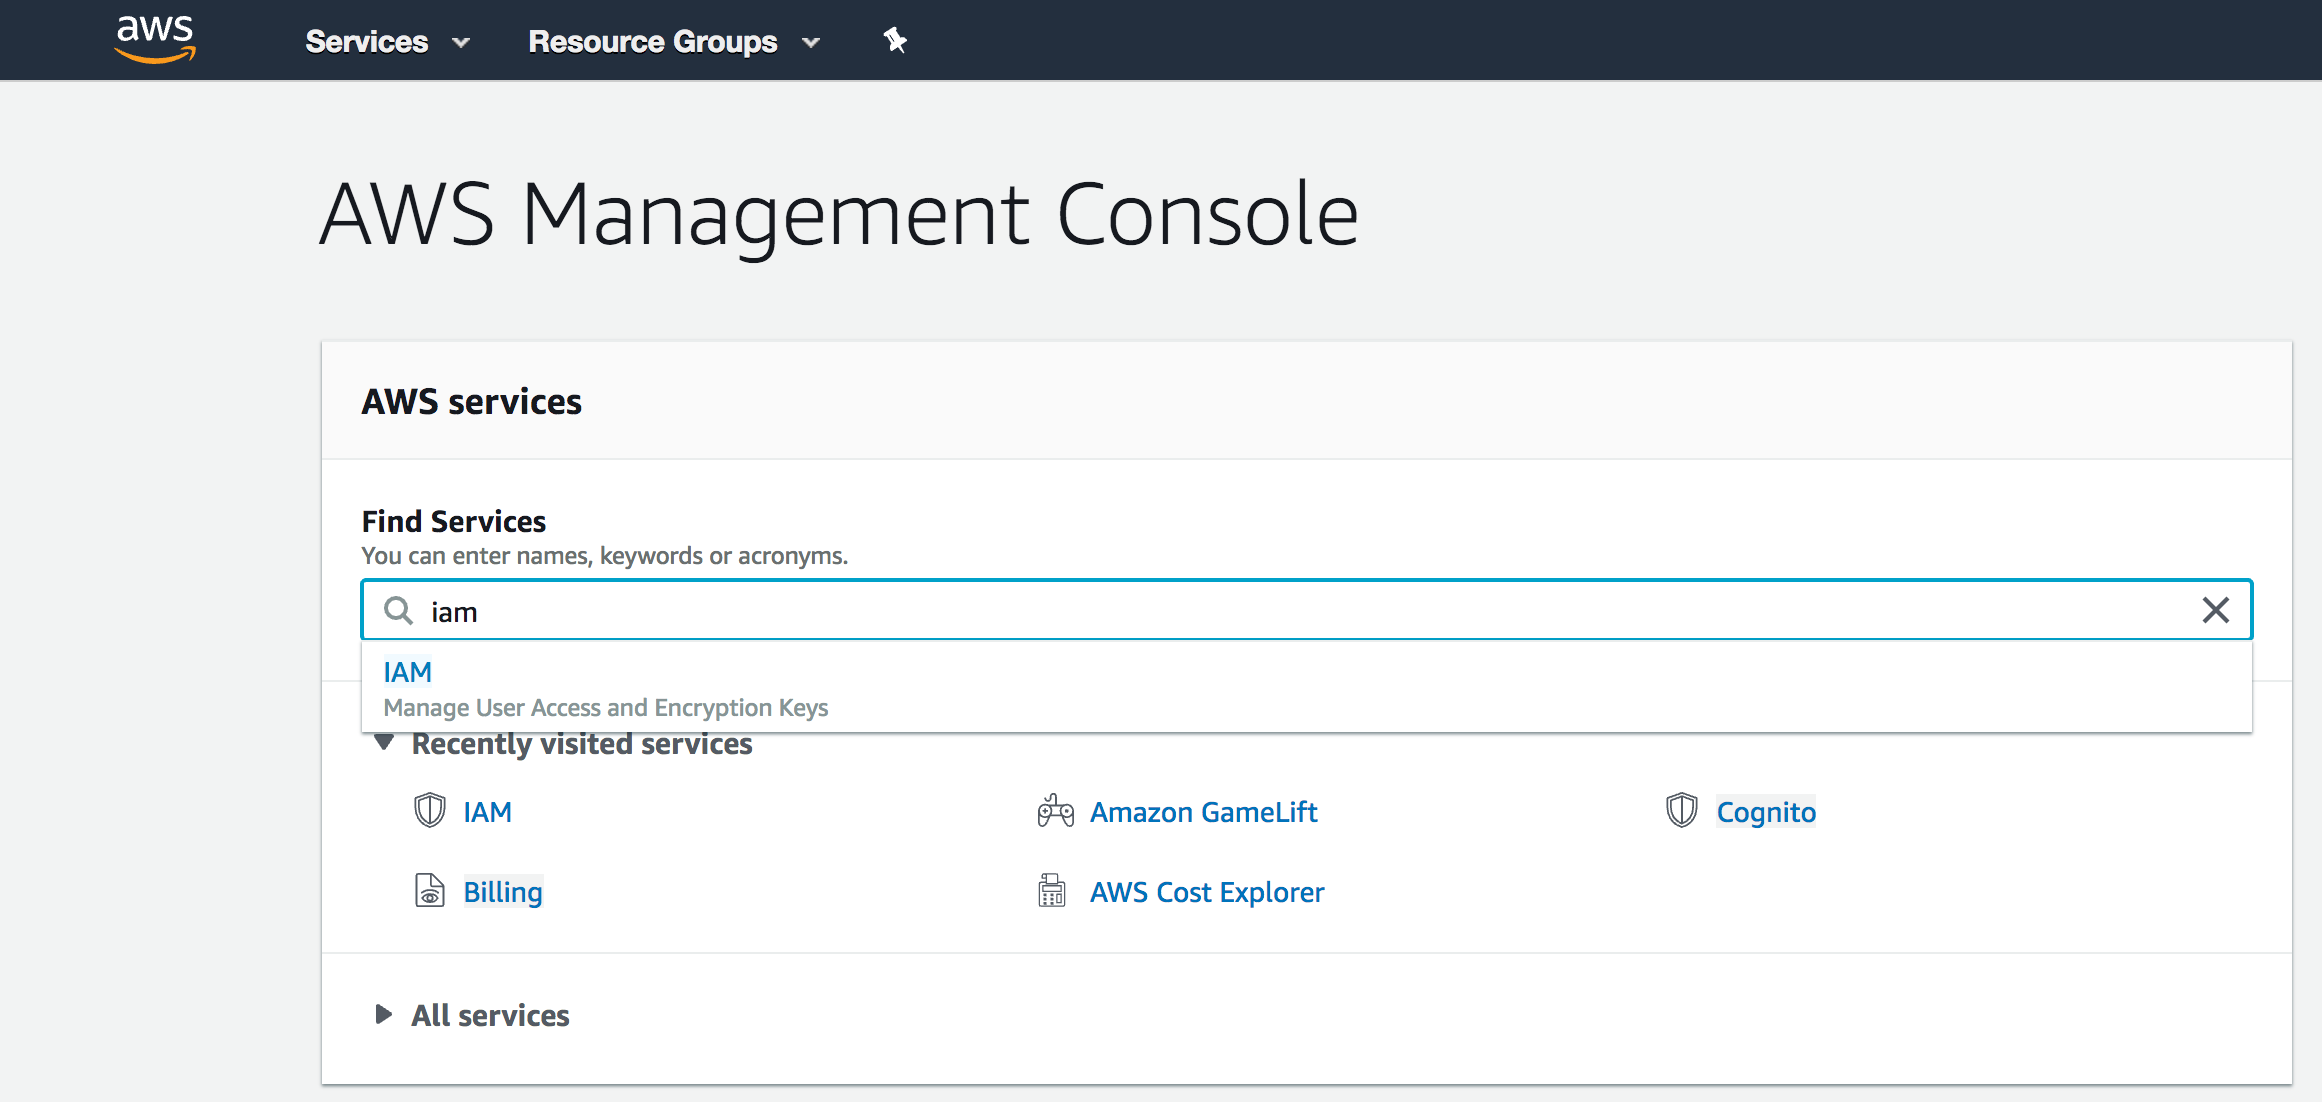
Task: Select the IAM search suggestion
Action: tap(1306, 688)
